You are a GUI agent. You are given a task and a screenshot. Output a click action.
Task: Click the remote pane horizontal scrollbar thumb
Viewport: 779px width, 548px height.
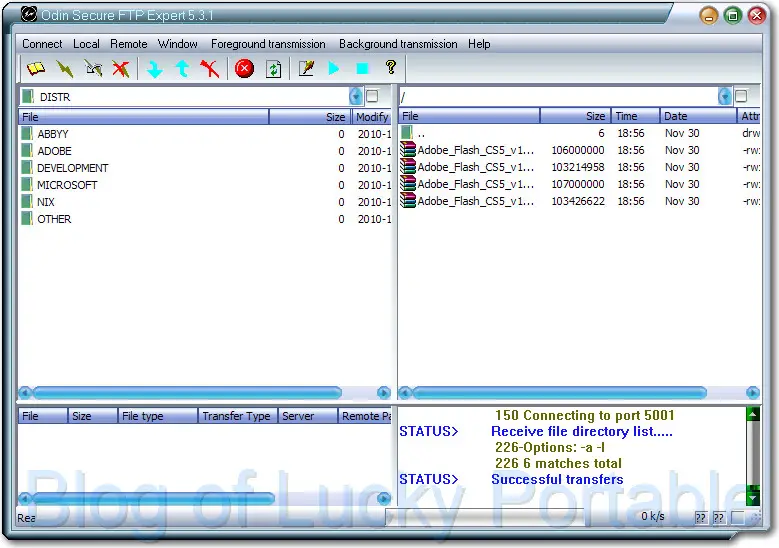click(x=559, y=393)
